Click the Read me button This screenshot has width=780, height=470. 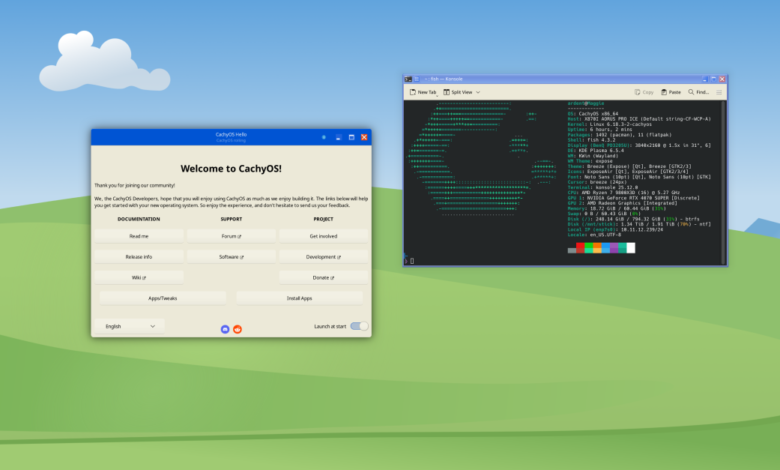[139, 236]
